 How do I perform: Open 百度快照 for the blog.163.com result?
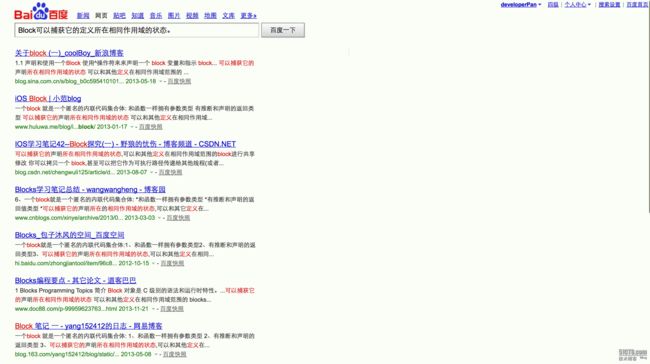(175, 354)
